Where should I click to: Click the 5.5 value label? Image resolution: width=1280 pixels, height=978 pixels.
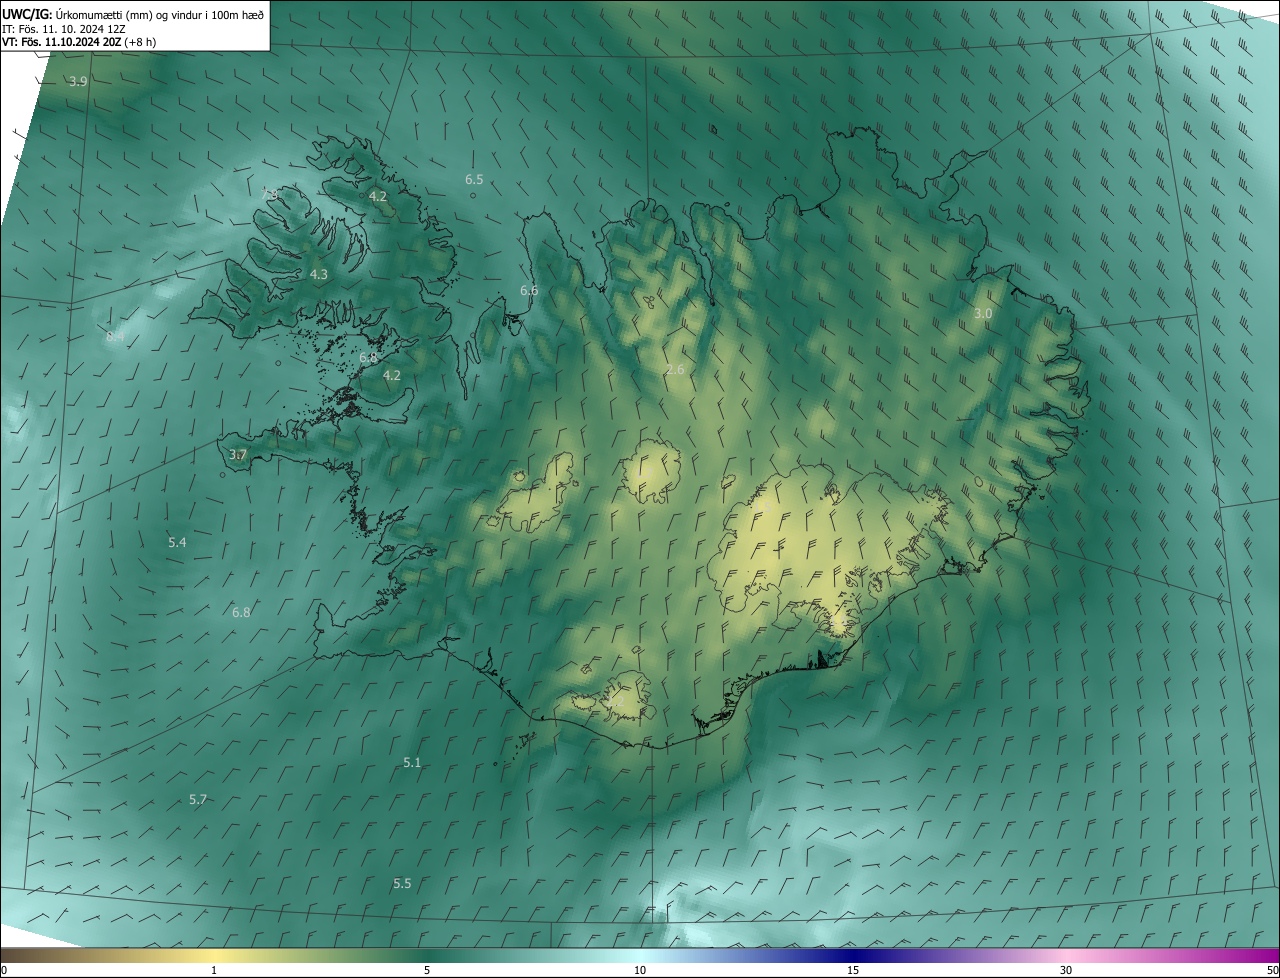tap(402, 883)
